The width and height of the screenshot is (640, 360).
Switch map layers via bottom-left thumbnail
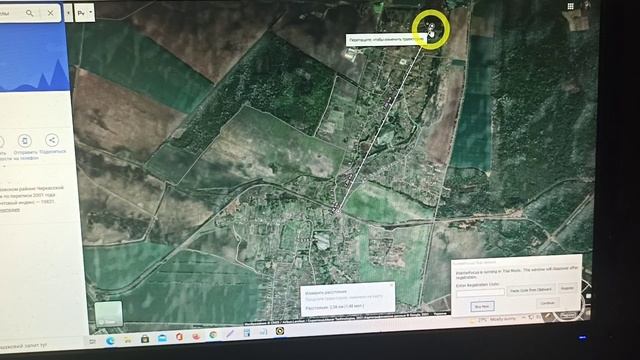click(x=109, y=313)
